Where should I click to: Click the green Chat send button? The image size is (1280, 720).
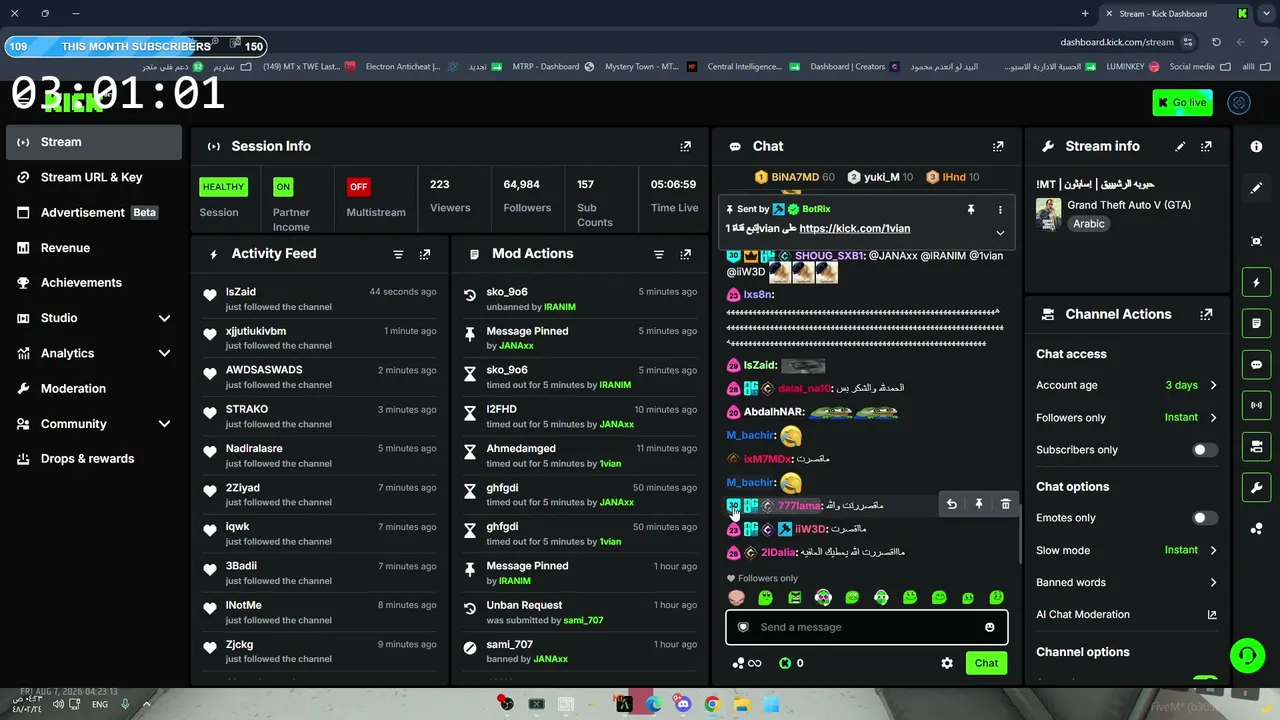tap(986, 663)
